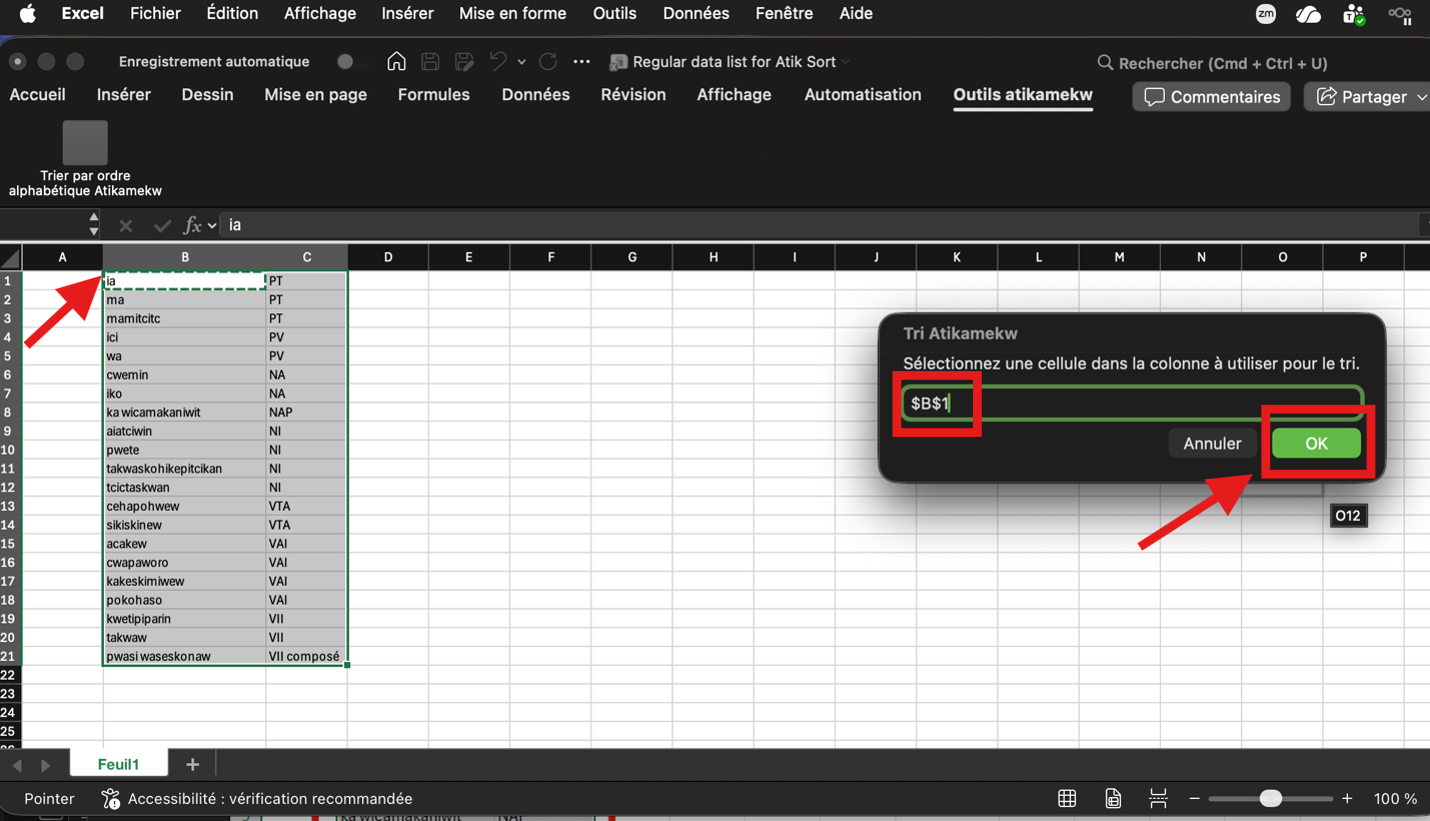Screen dimensions: 1430x821
Task: Open the Commentaires pane
Action: [x=1212, y=97]
